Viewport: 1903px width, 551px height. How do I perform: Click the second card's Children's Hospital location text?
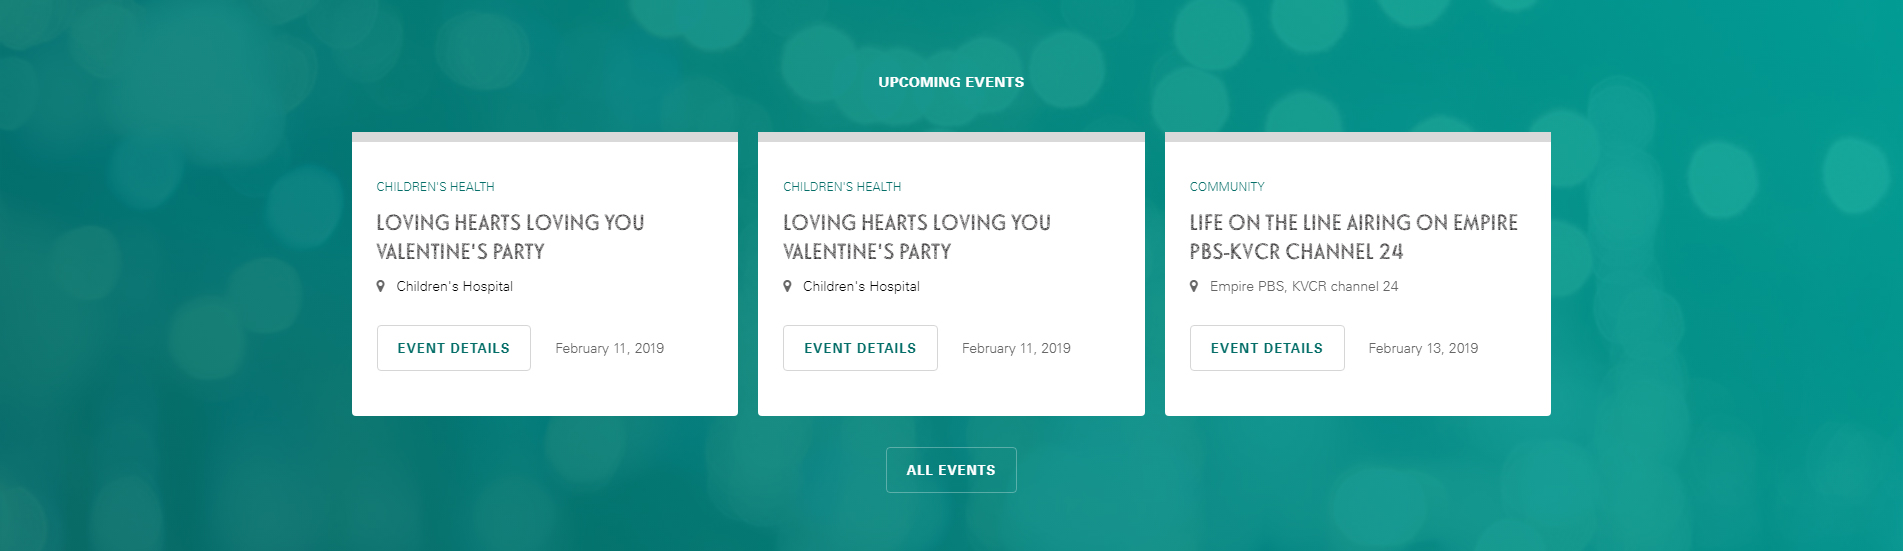click(861, 286)
